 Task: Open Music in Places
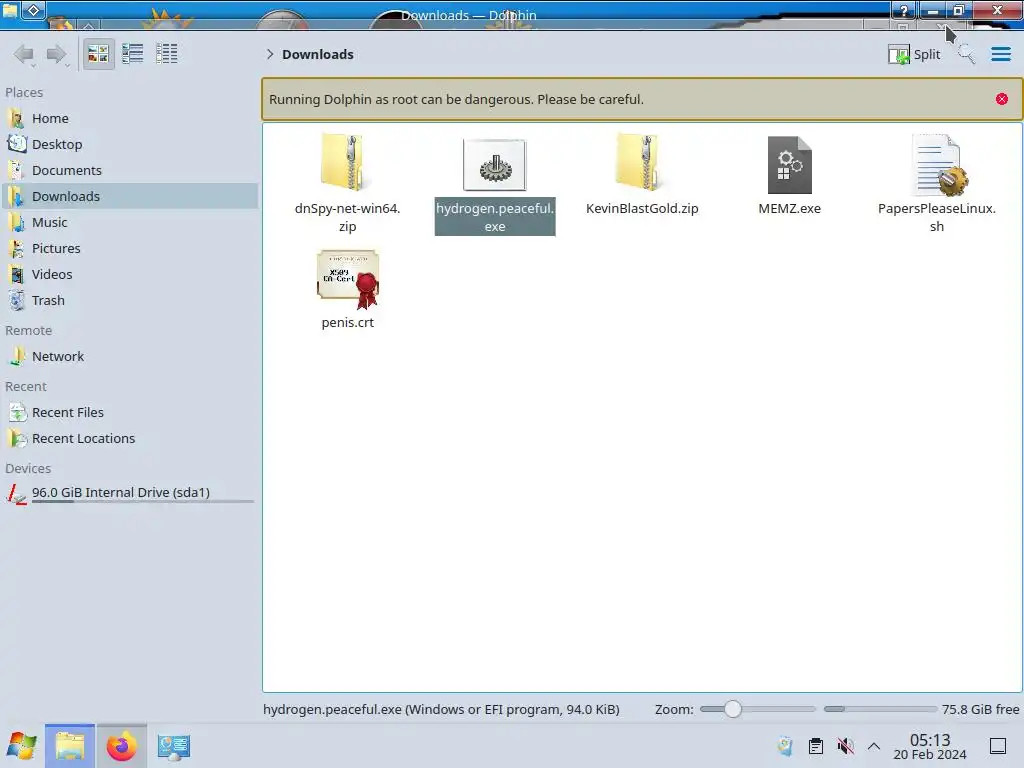[x=129, y=222]
